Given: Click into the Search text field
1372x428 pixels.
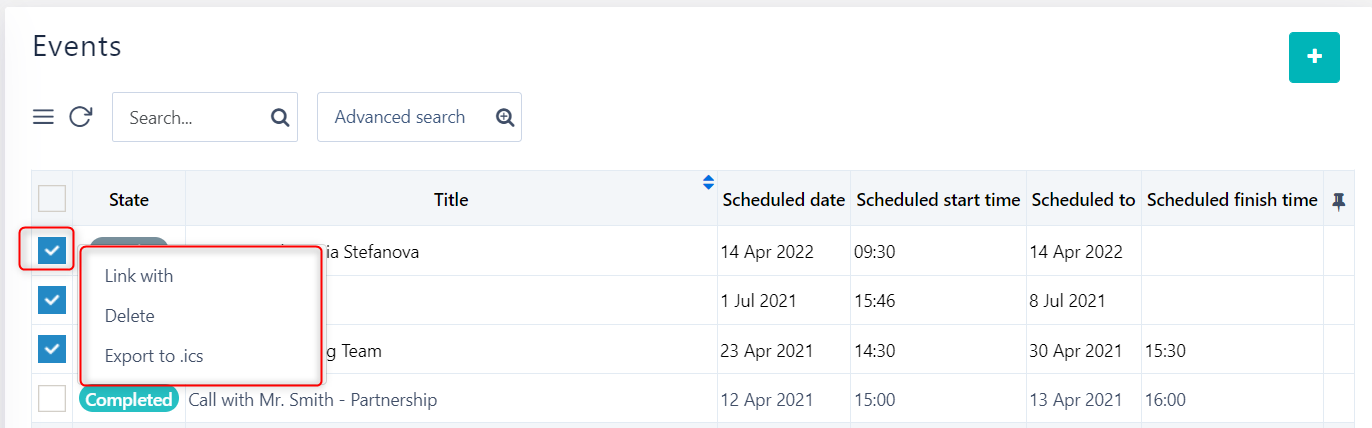Looking at the screenshot, I should pyautogui.click(x=190, y=117).
